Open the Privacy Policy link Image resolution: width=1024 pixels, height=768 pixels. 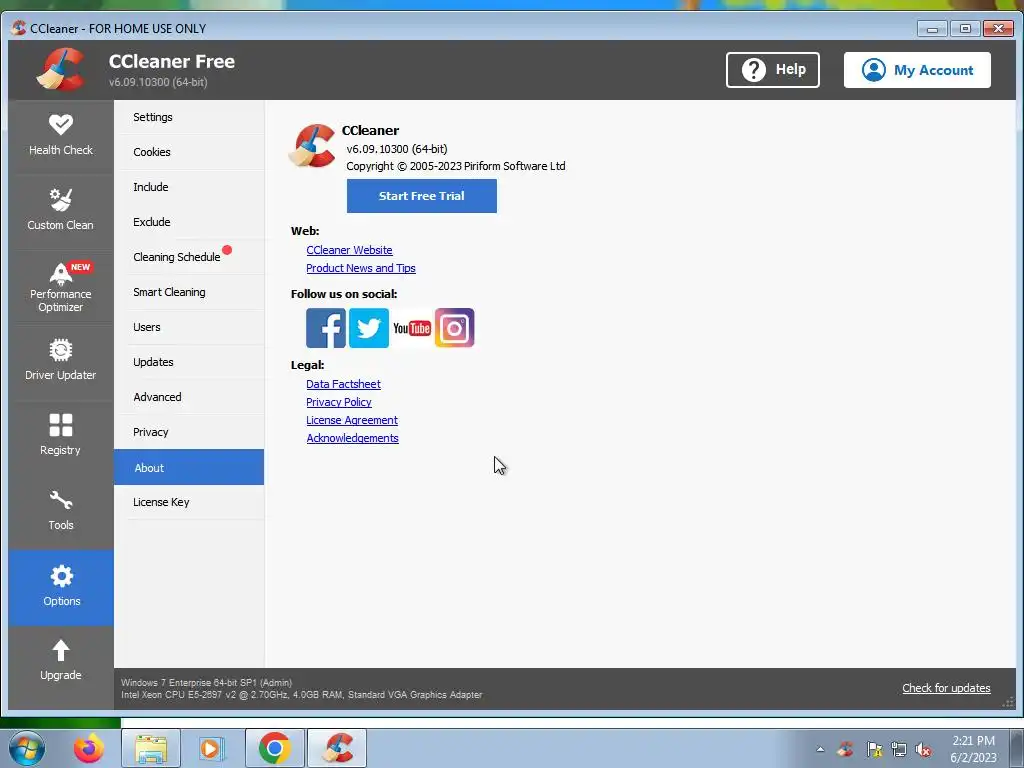339,402
